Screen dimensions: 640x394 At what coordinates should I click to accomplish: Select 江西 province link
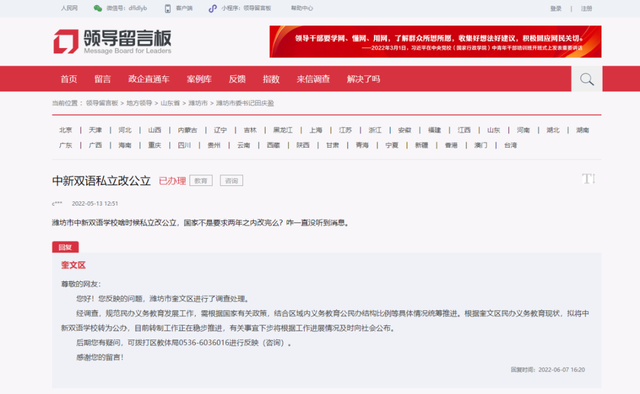[x=464, y=130]
